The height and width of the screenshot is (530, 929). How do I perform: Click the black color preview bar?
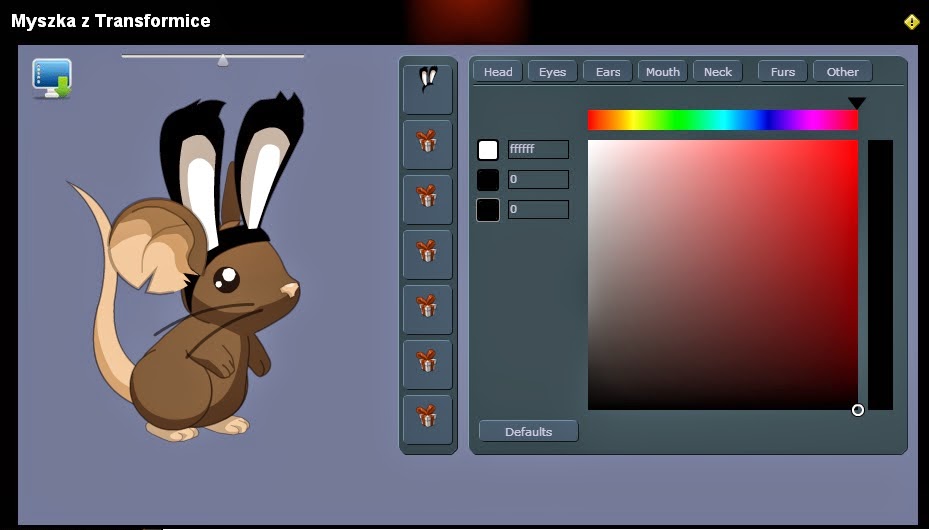[880, 275]
